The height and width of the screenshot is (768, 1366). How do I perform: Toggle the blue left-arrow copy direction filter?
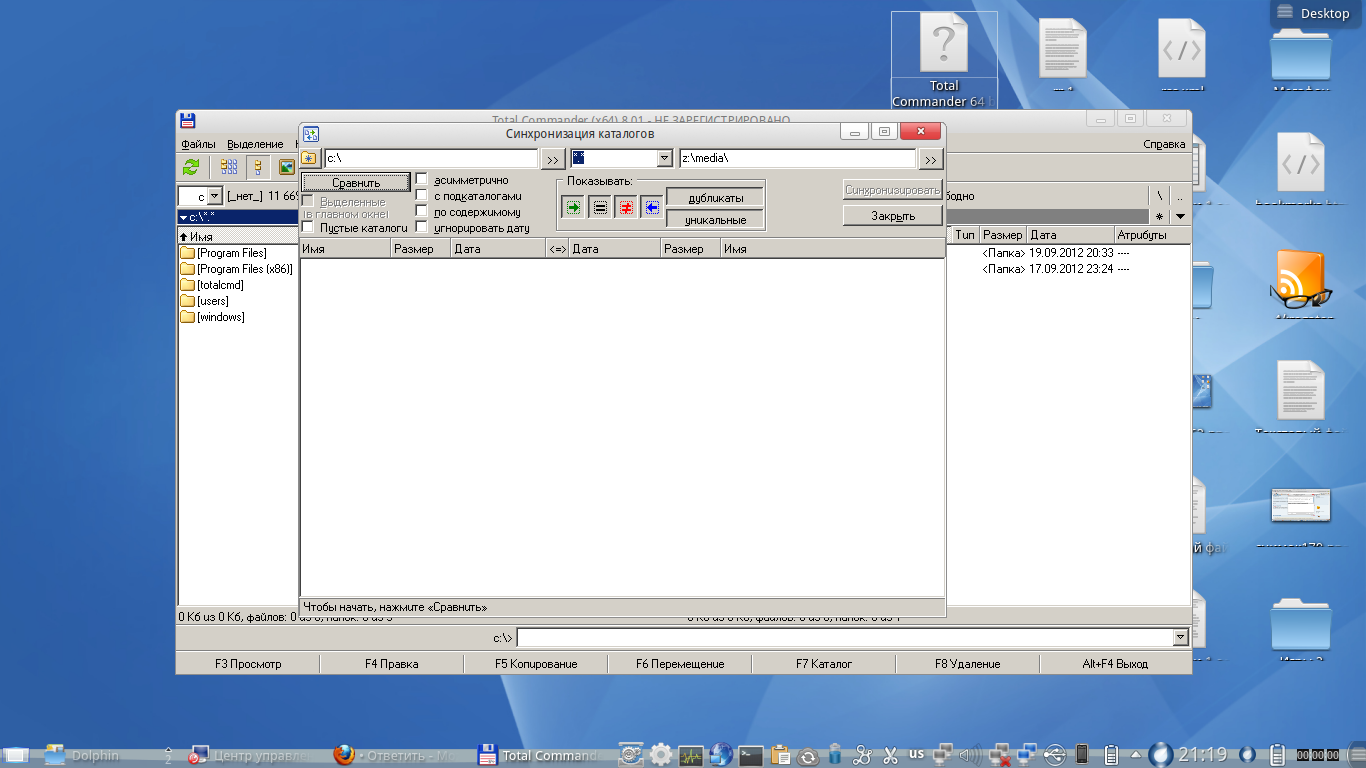click(652, 207)
